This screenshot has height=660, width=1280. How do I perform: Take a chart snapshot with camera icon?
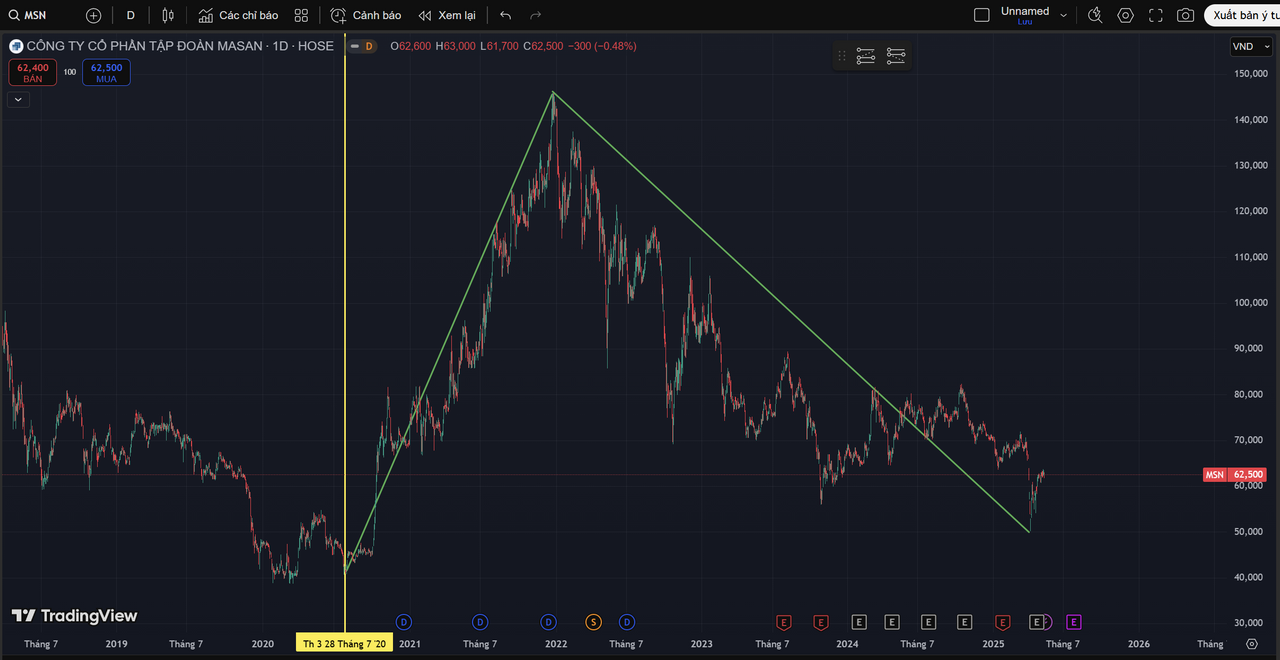click(x=1185, y=15)
